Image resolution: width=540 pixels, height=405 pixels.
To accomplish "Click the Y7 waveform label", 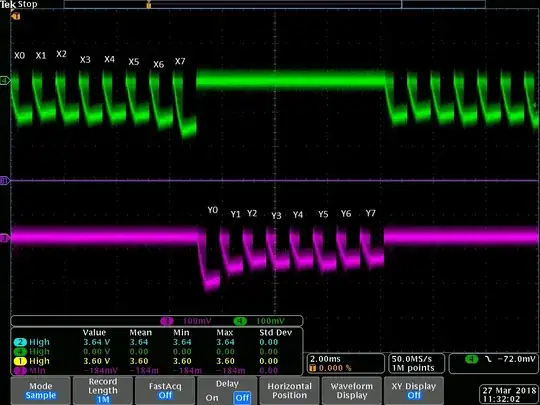I will coord(371,214).
